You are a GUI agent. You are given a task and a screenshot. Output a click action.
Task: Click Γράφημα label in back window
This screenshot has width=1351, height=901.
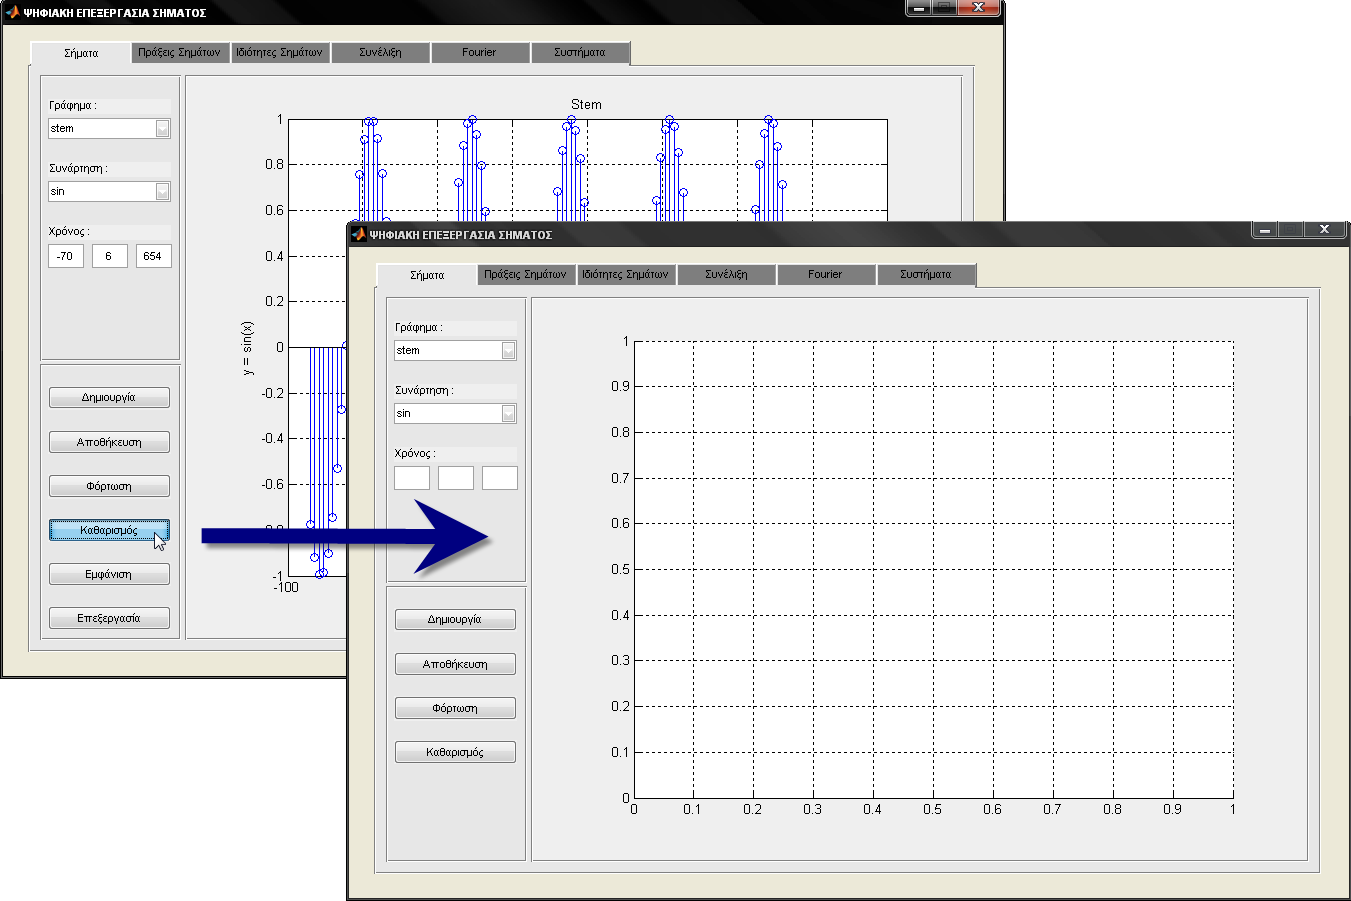tap(73, 105)
